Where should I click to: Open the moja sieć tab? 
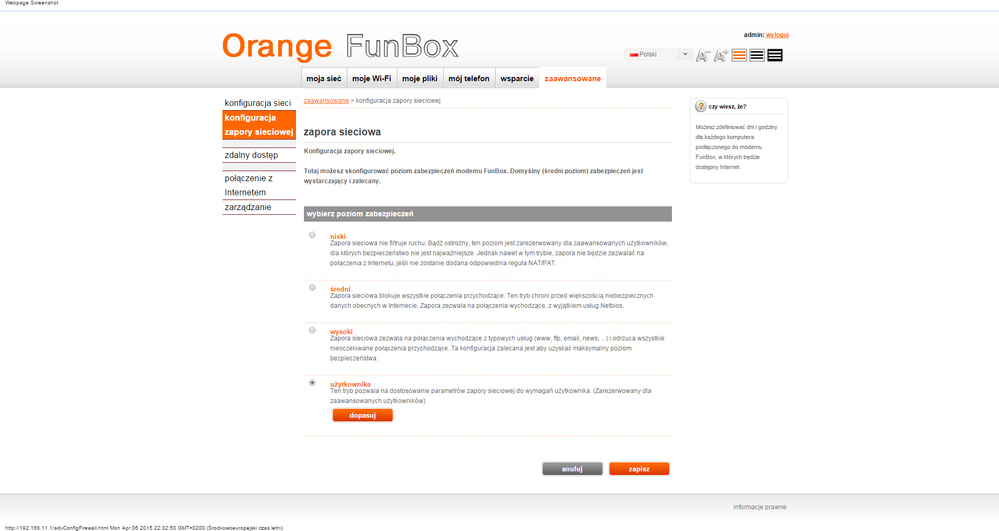[324, 78]
